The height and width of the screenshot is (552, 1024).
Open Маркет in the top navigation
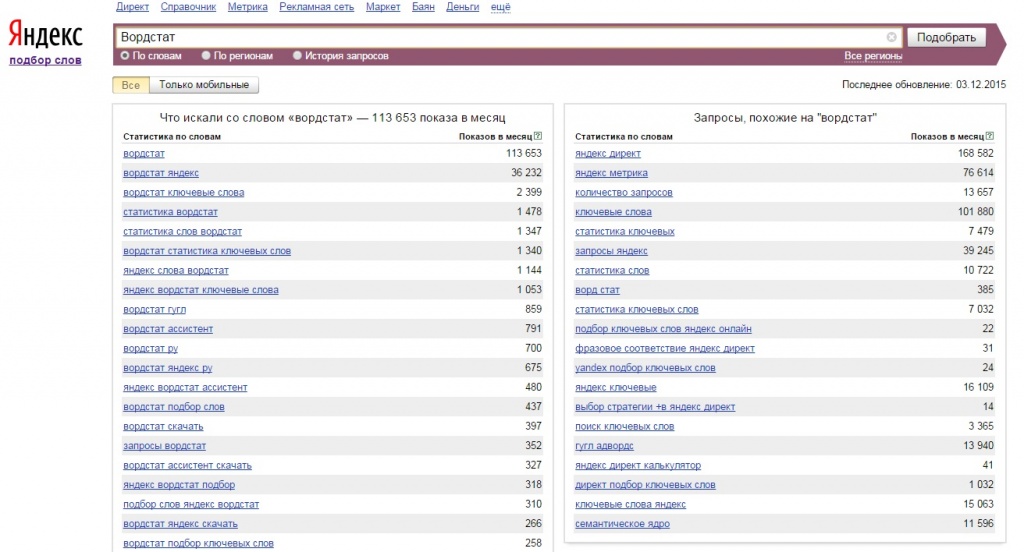[383, 7]
